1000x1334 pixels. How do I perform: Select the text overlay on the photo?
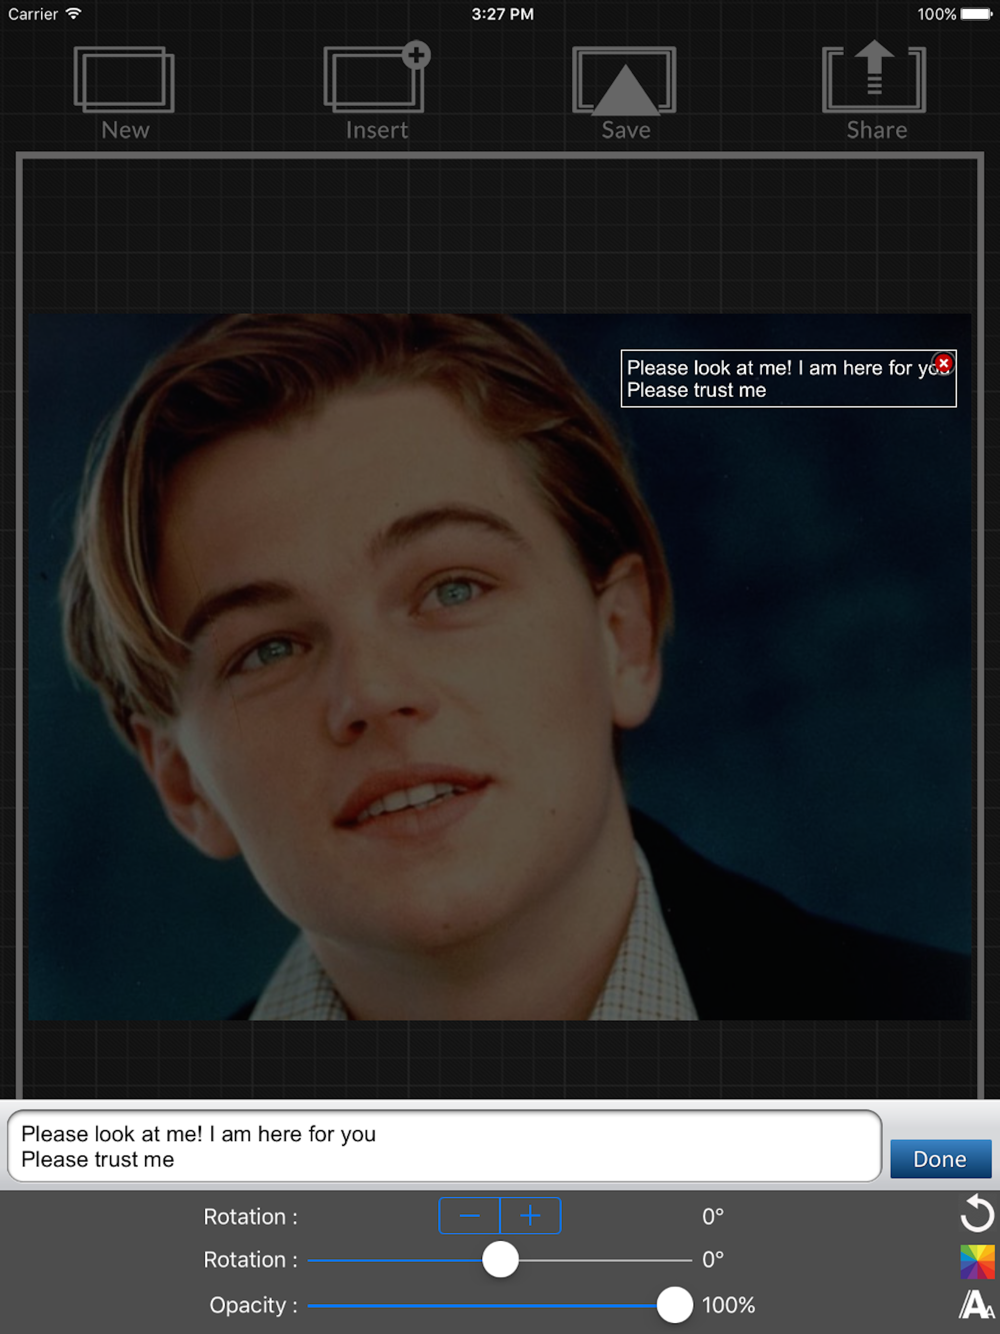click(788, 379)
